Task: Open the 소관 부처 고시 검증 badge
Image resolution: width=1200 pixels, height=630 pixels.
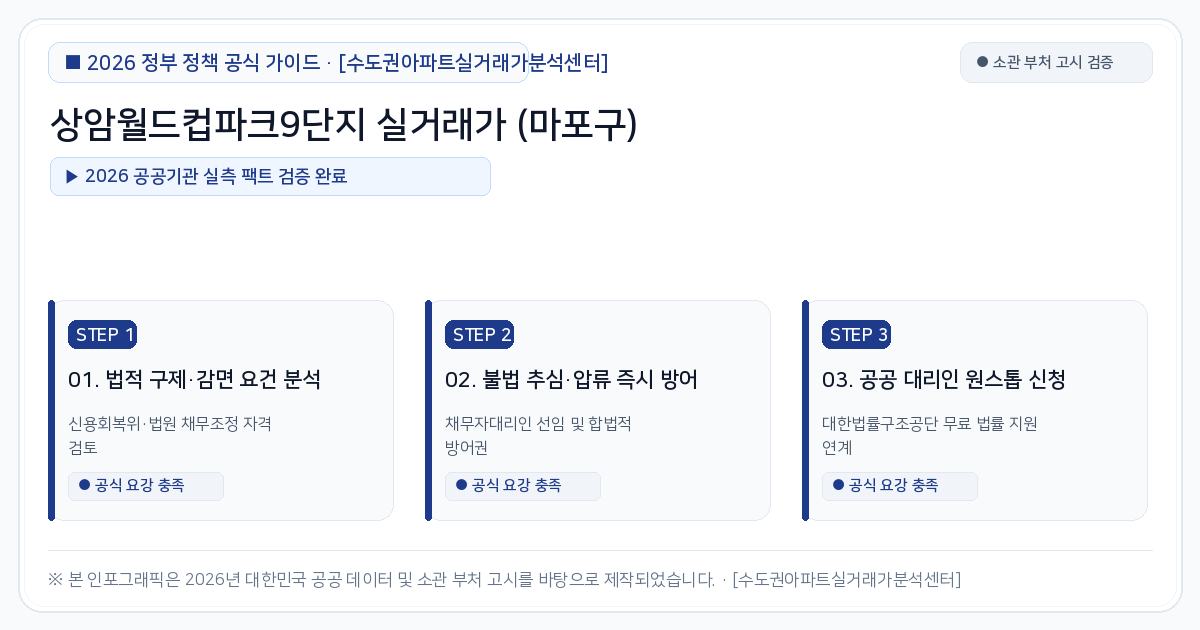Action: coord(1056,62)
